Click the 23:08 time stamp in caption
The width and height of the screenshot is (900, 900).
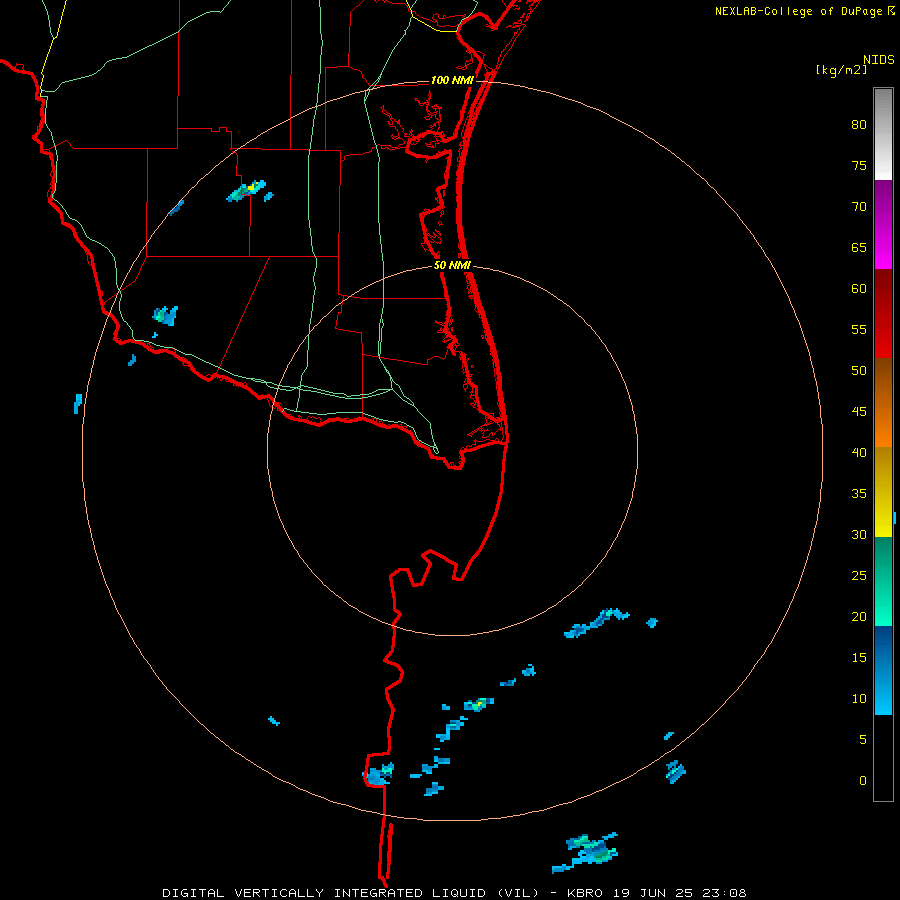point(726,893)
